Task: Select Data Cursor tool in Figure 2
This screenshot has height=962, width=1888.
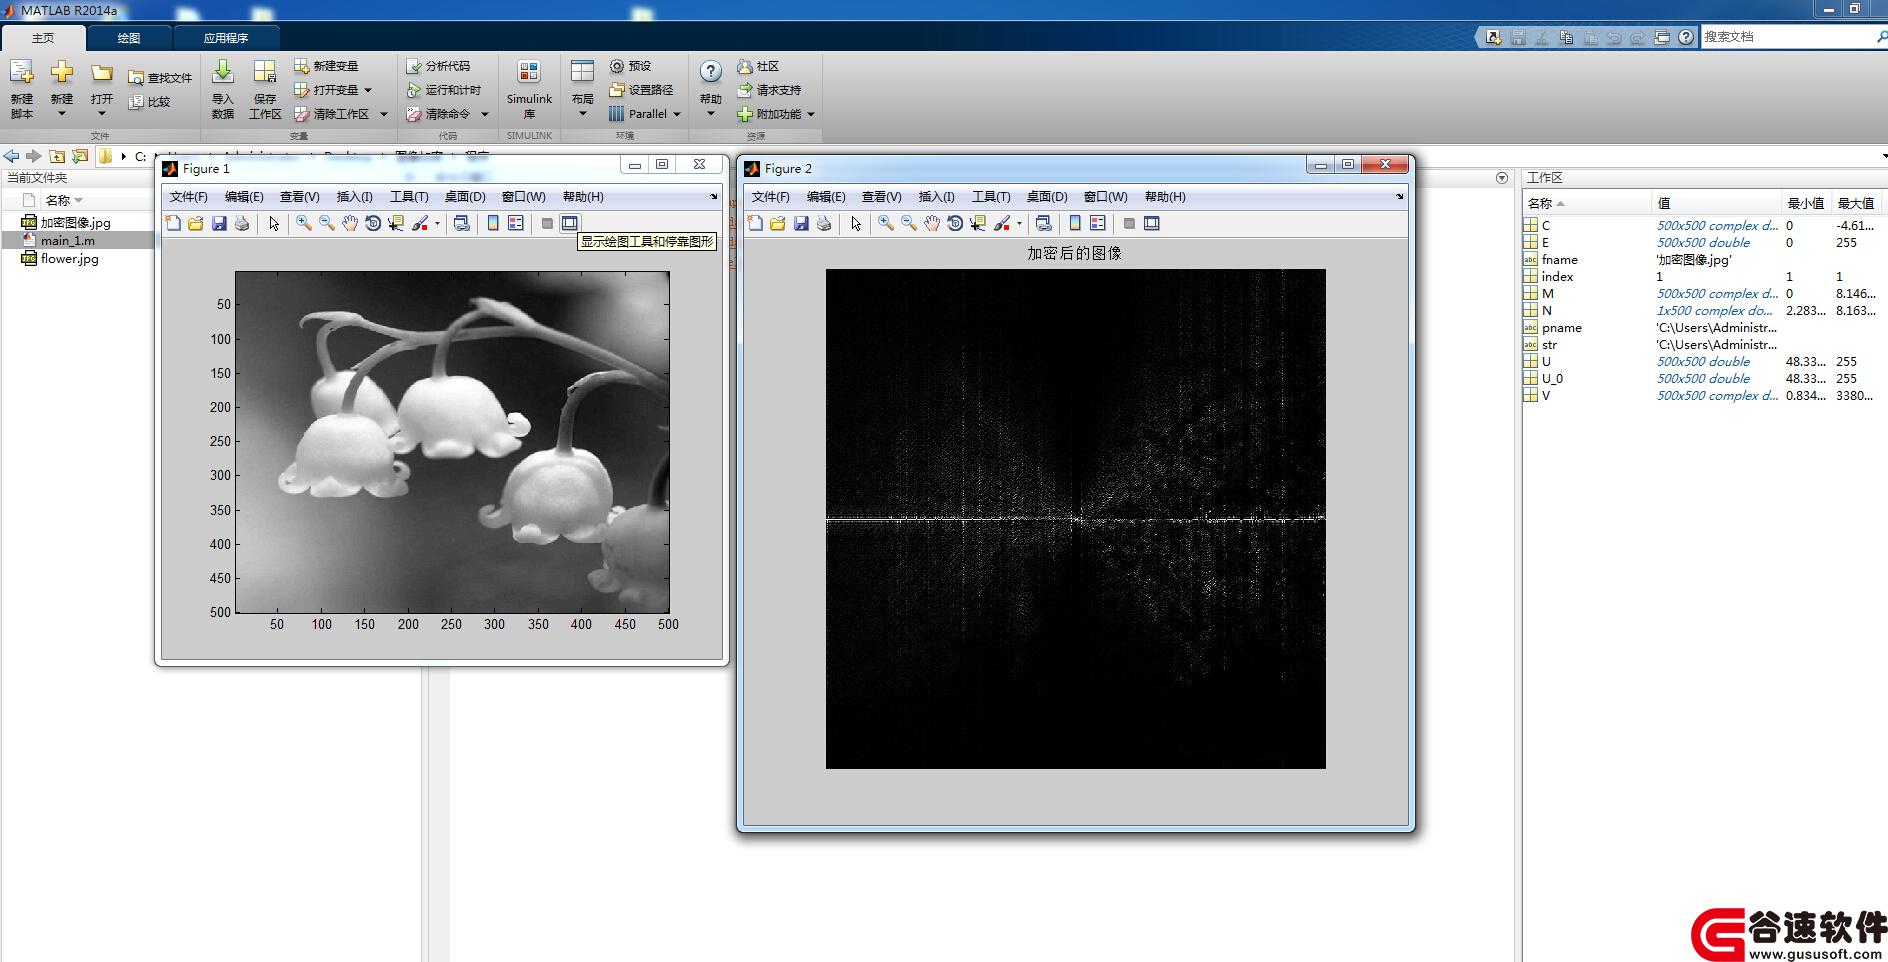Action: 978,223
